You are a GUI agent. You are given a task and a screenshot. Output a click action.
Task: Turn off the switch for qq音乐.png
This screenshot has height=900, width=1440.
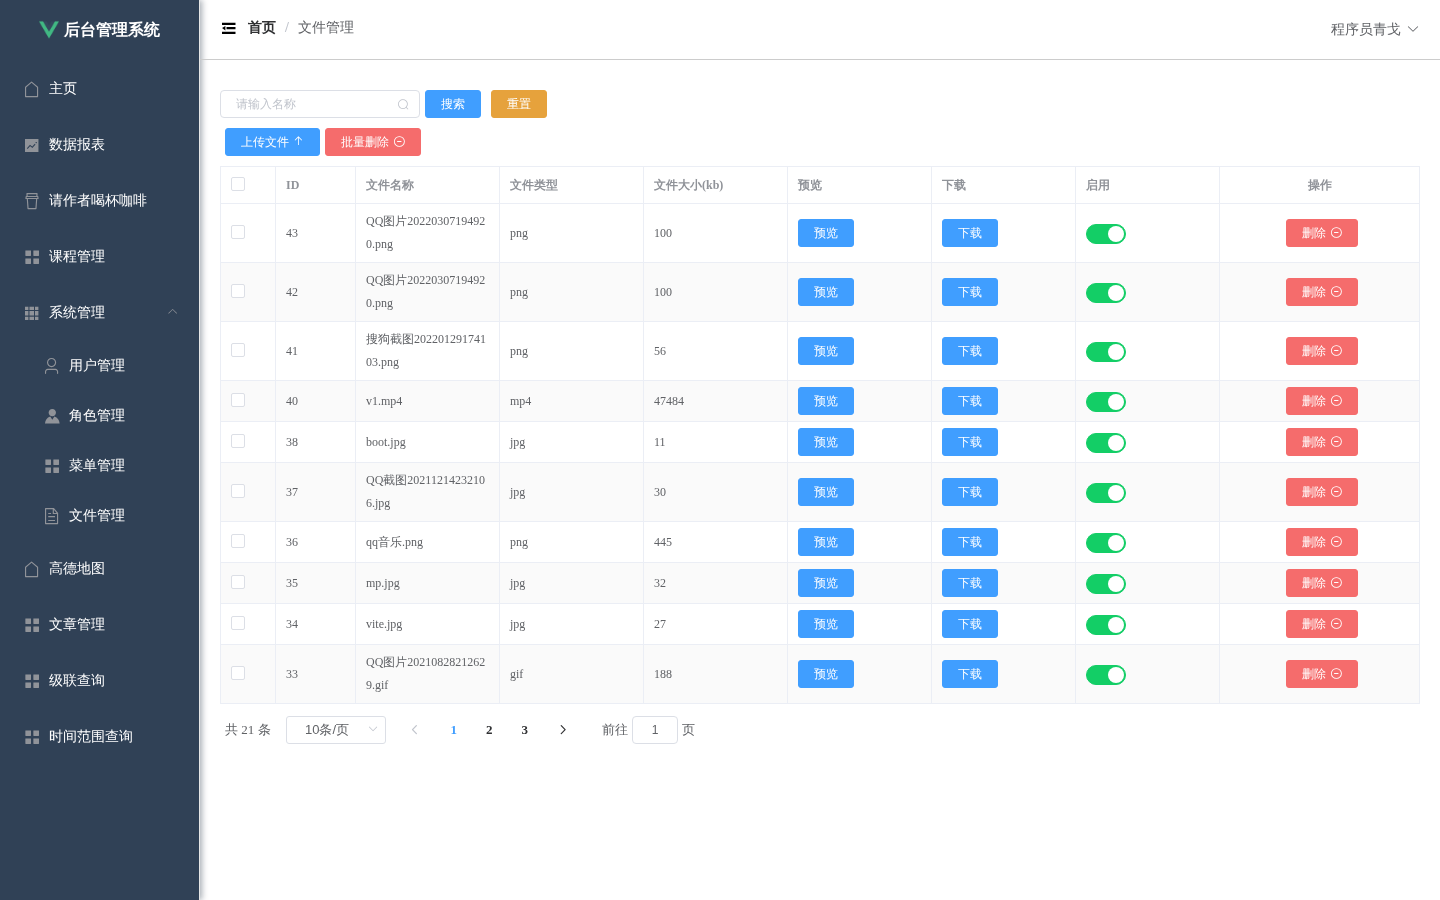(x=1106, y=543)
